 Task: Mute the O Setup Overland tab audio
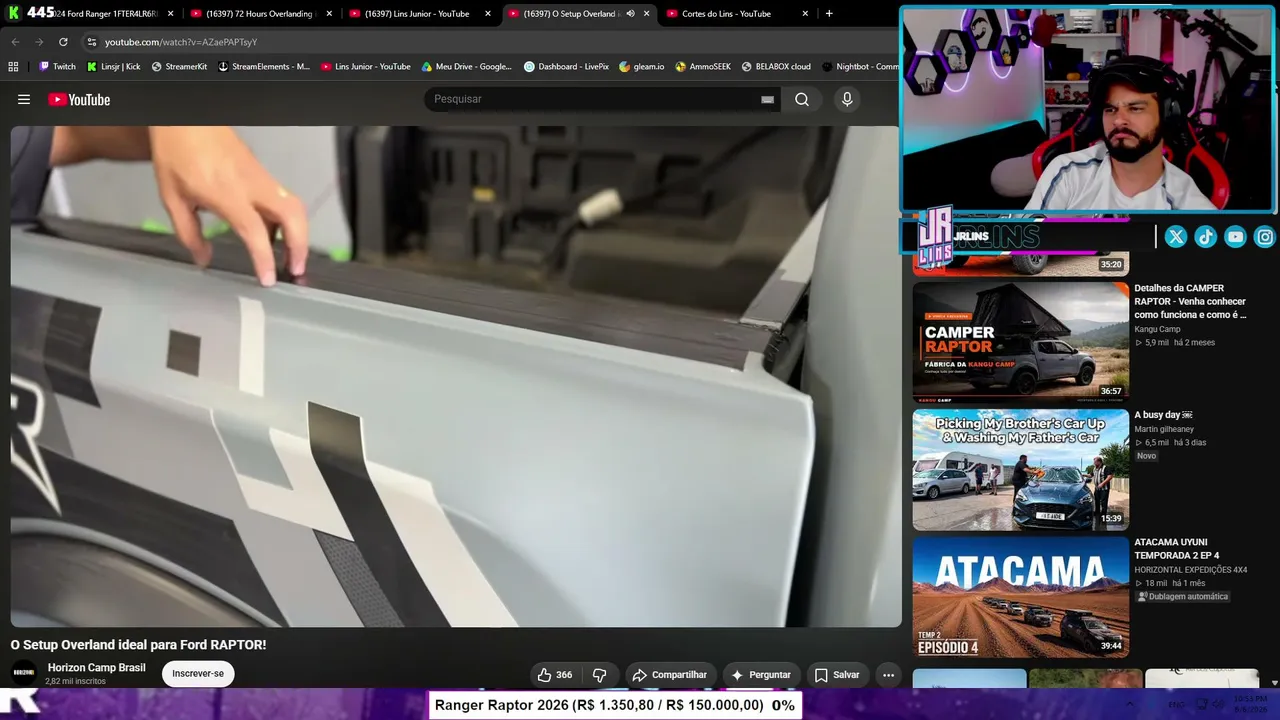pos(630,14)
